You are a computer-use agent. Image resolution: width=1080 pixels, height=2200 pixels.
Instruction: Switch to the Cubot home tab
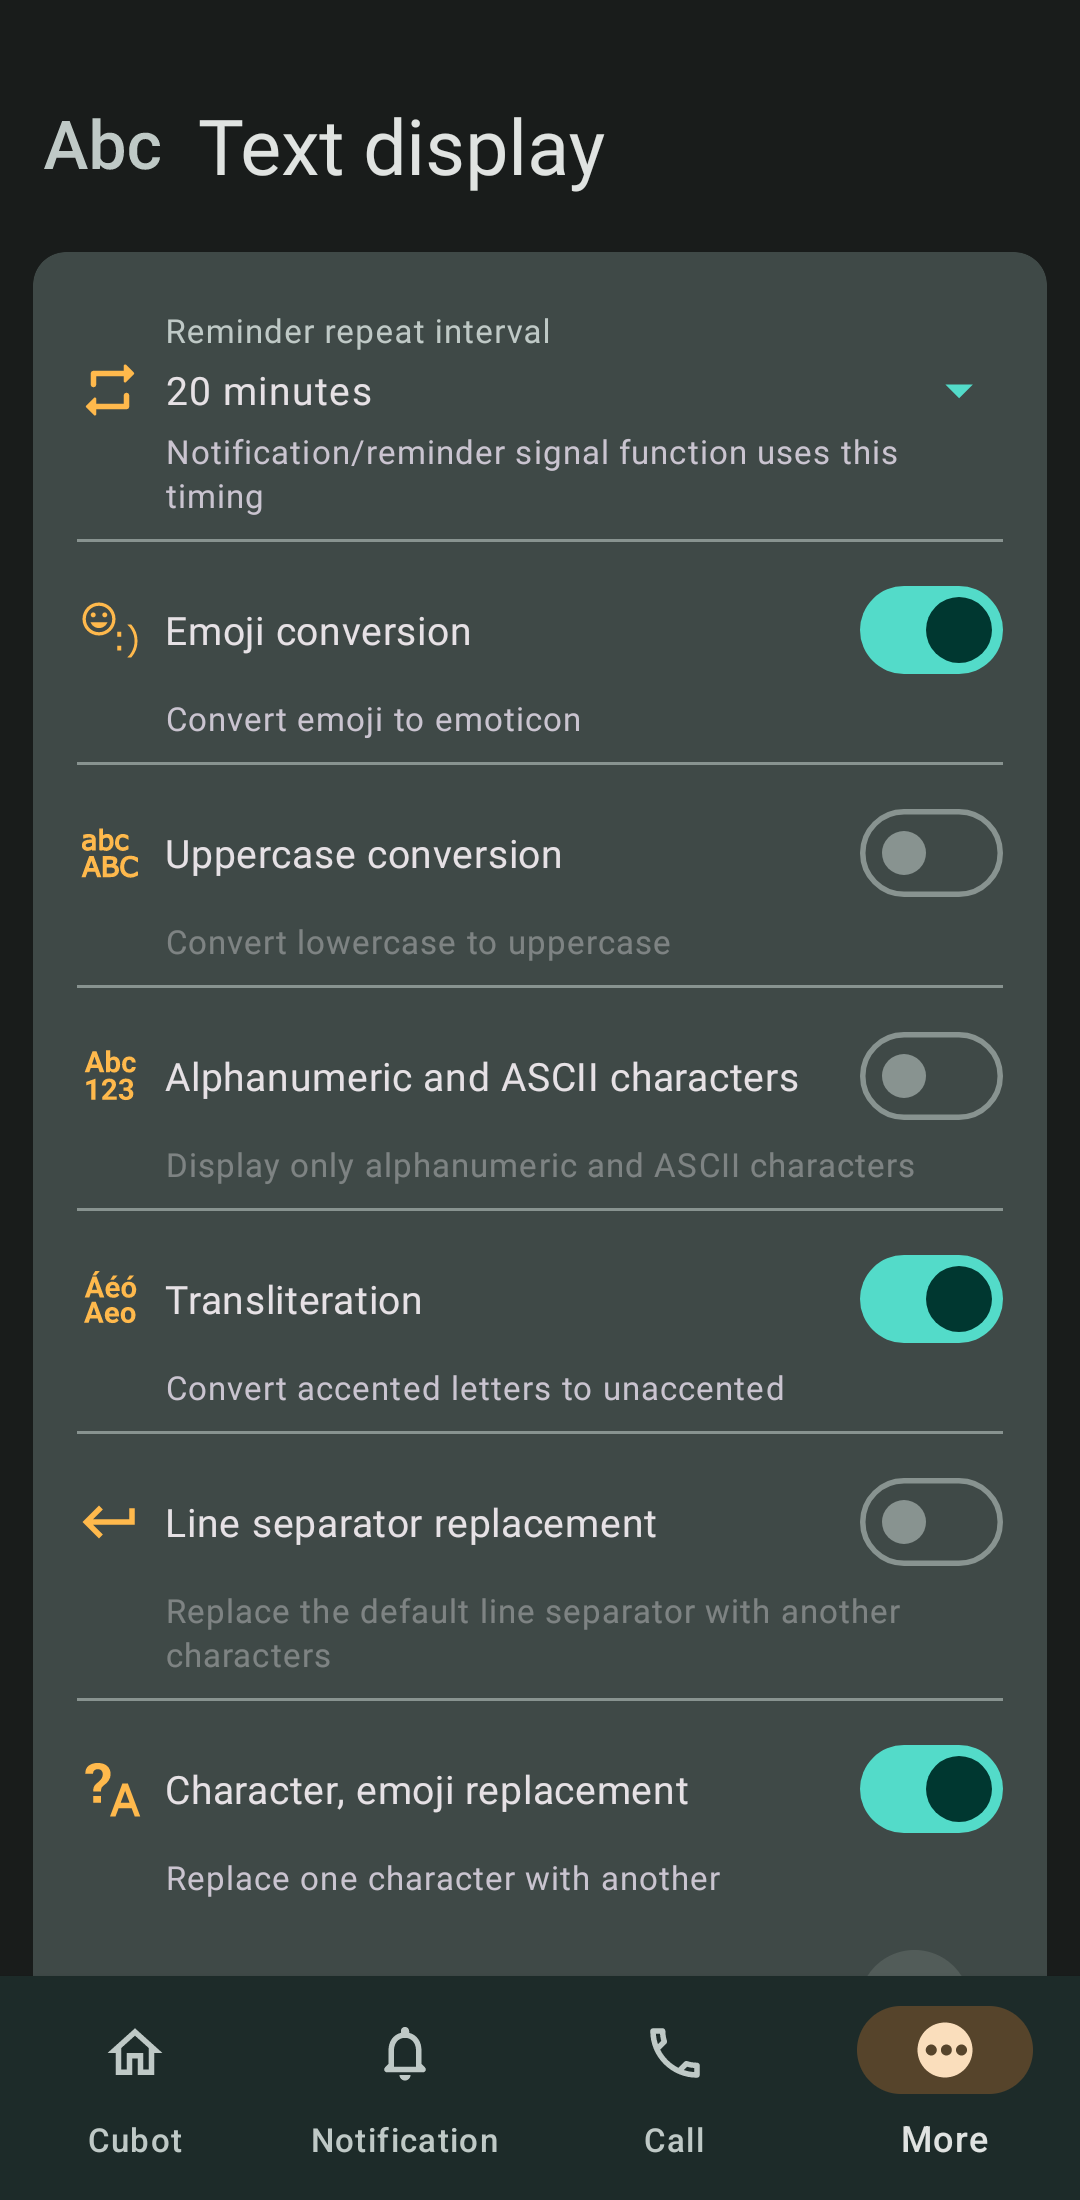(x=135, y=2085)
